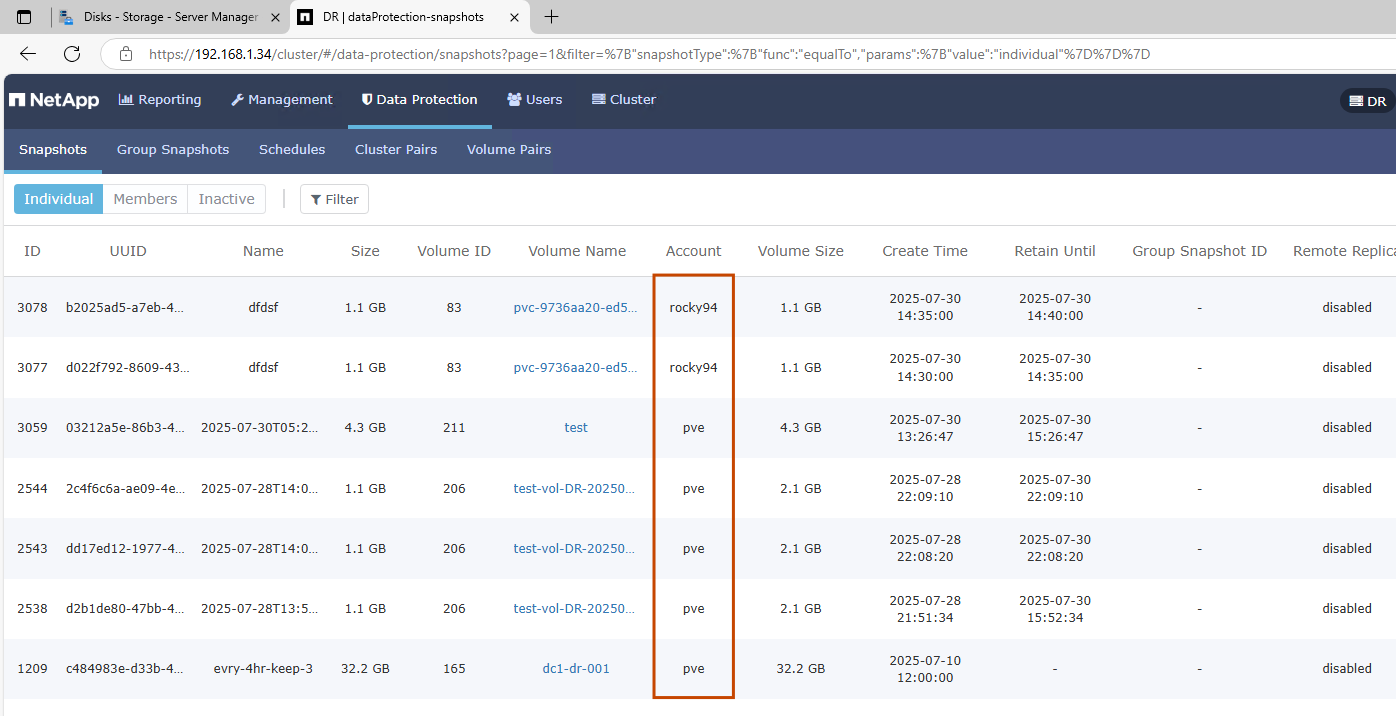Click create time 2025-07-10 12:00:00
The width and height of the screenshot is (1396, 716).
click(x=925, y=669)
